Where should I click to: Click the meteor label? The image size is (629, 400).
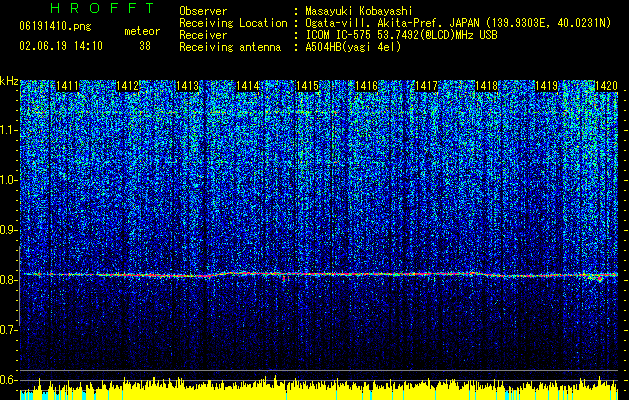click(x=142, y=31)
